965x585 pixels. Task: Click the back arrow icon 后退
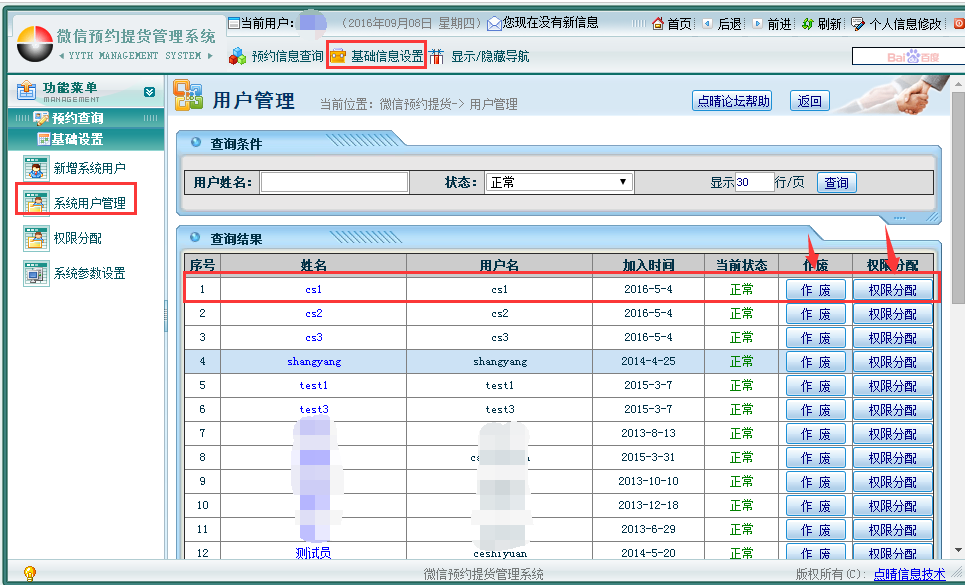pos(708,23)
